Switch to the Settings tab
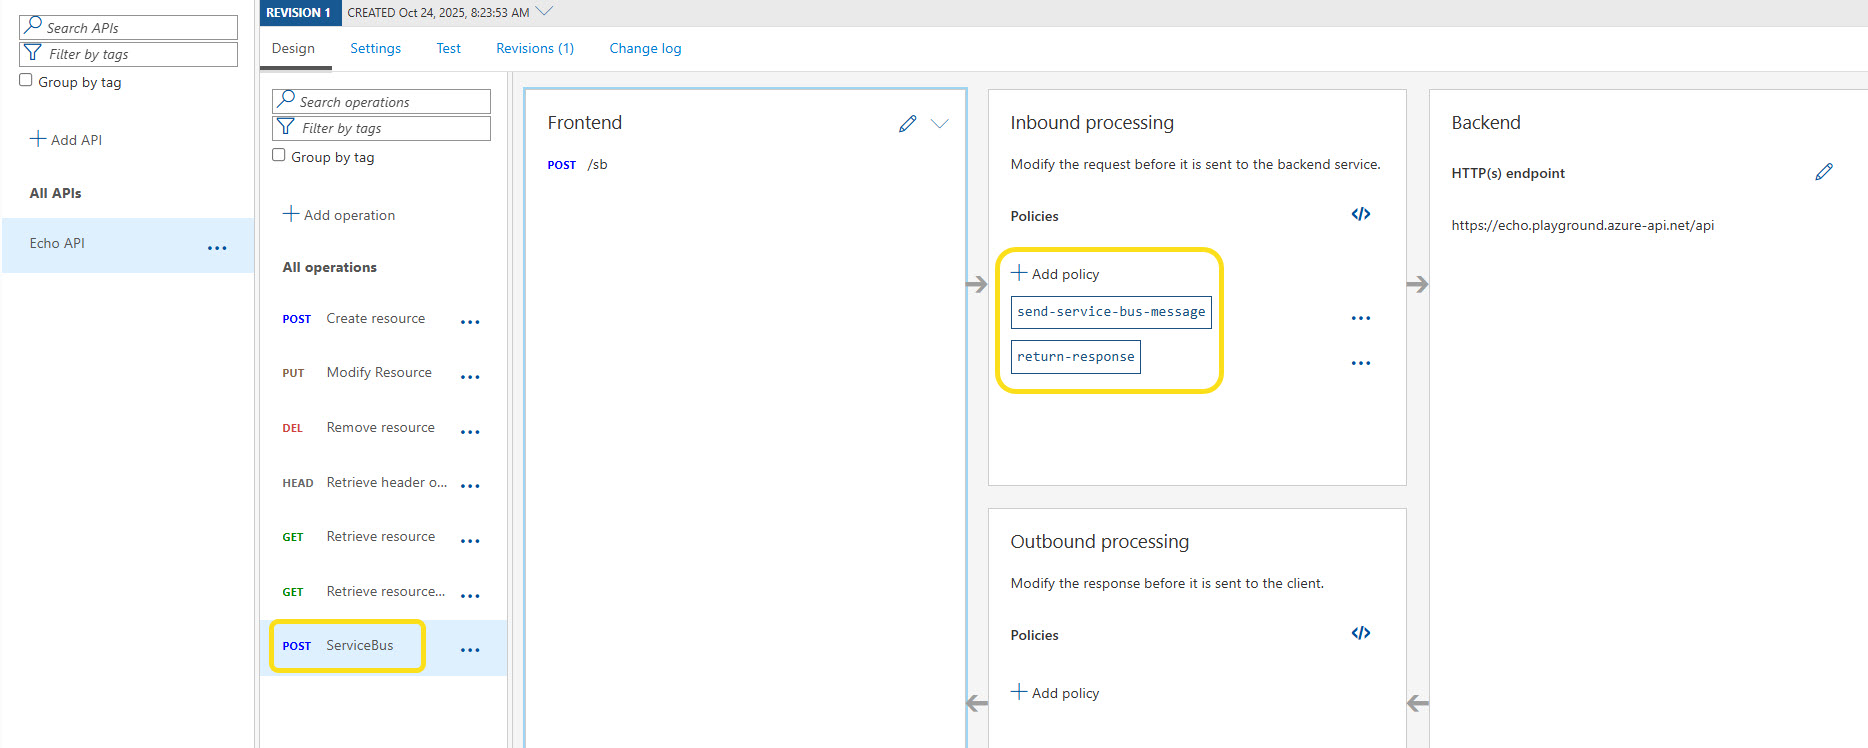This screenshot has height=748, width=1868. coord(375,48)
